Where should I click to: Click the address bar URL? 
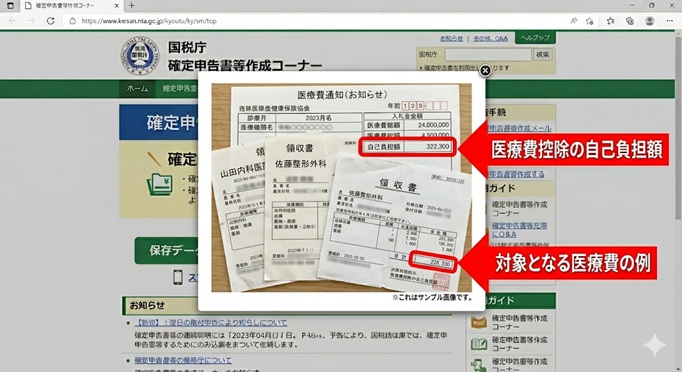click(x=149, y=21)
